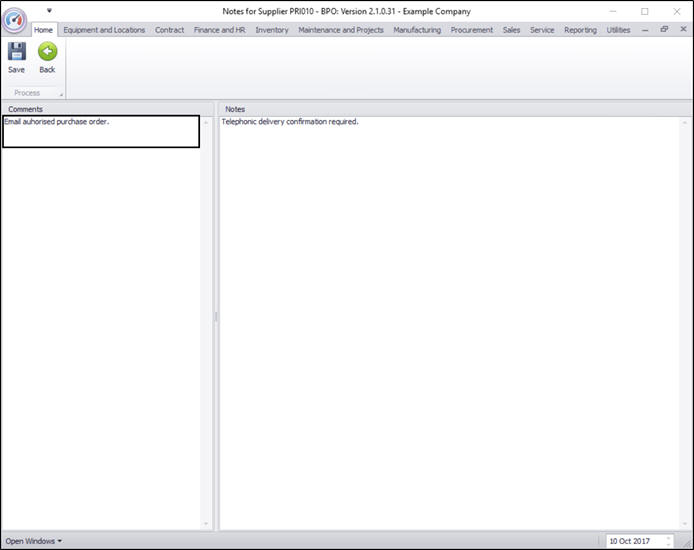Open the Manufacturing ribbon tab
694x550 pixels.
click(x=417, y=30)
